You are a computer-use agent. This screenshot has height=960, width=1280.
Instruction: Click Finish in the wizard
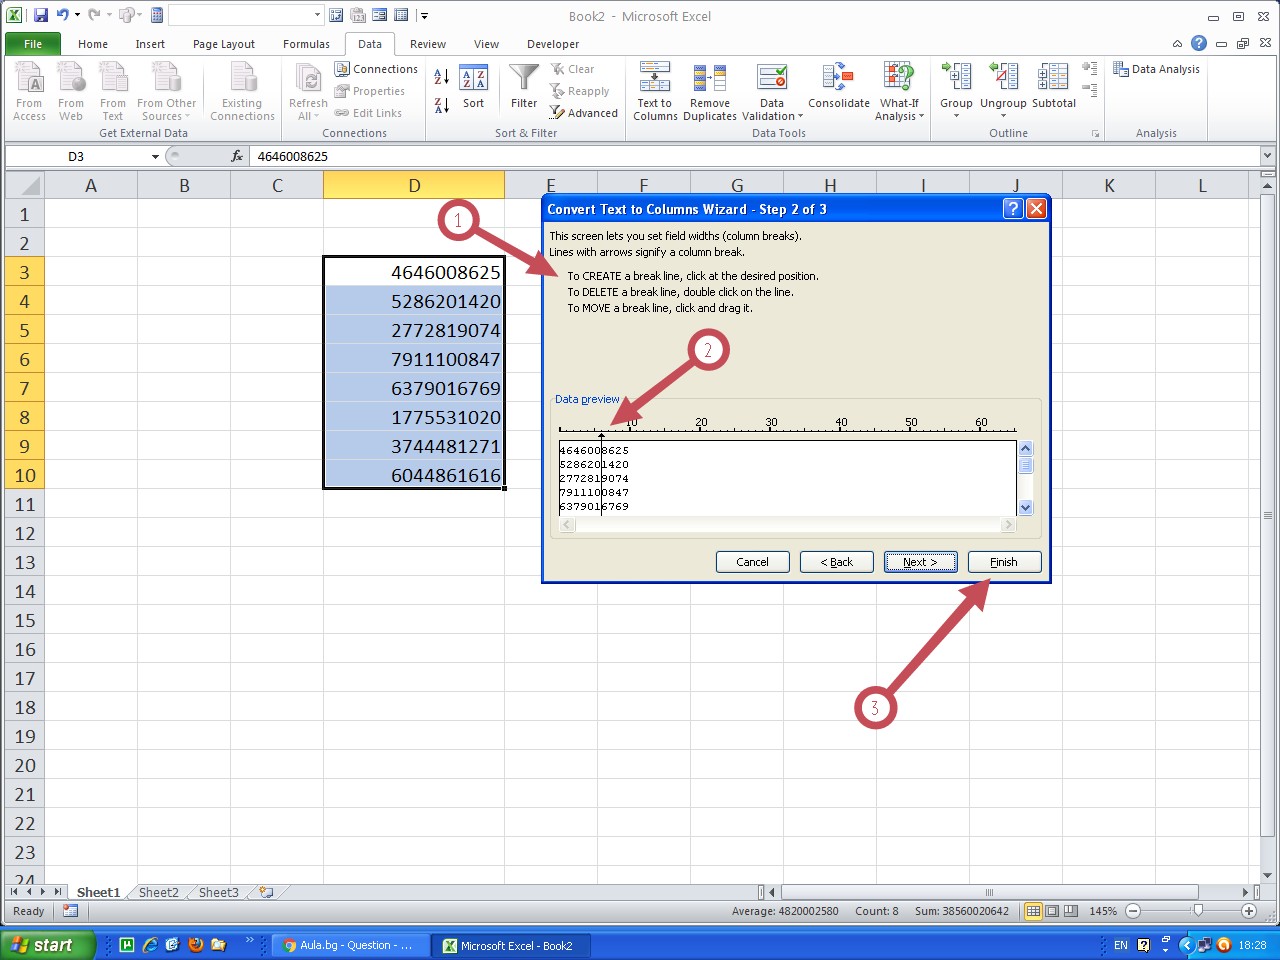click(1004, 562)
